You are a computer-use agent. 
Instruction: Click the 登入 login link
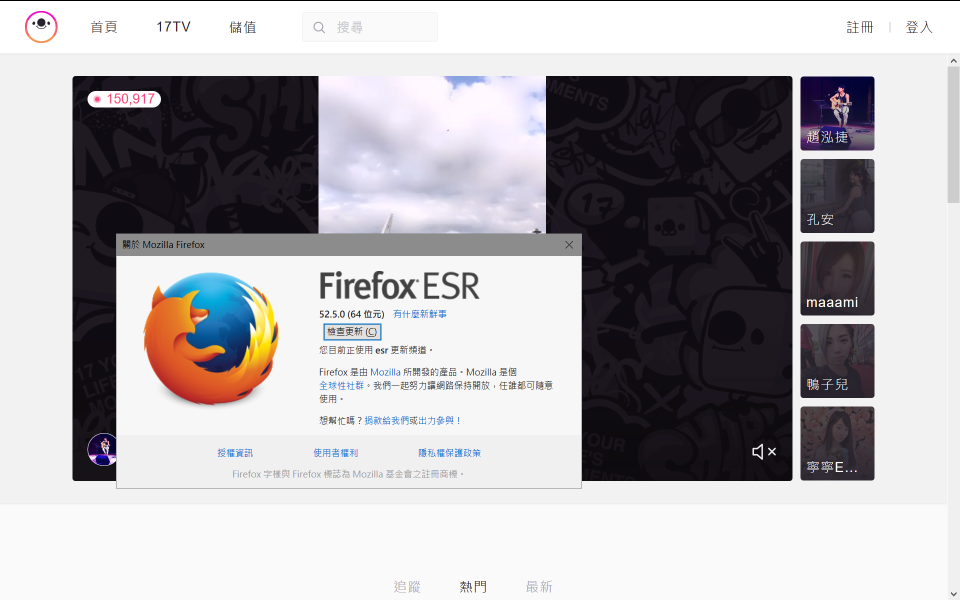(x=918, y=27)
